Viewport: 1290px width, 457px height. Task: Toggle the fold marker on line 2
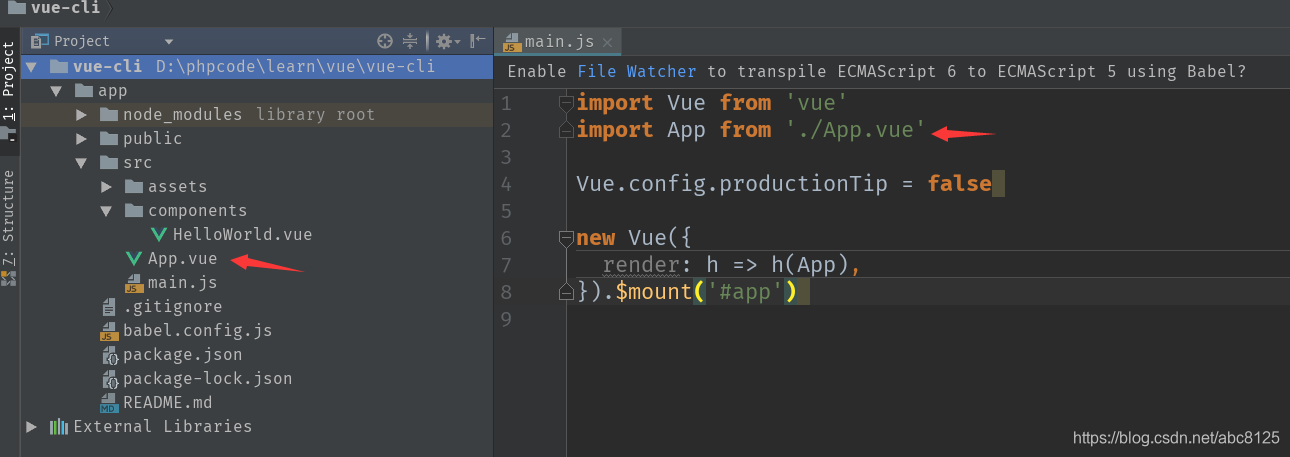566,130
